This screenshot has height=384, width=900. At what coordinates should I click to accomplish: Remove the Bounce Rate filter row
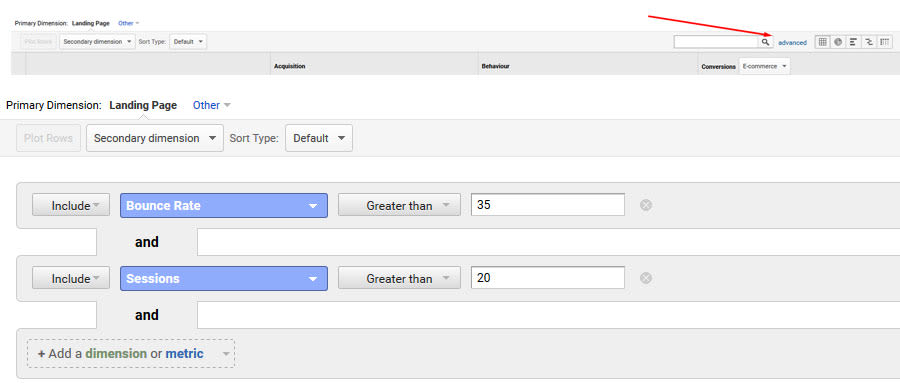[x=646, y=205]
